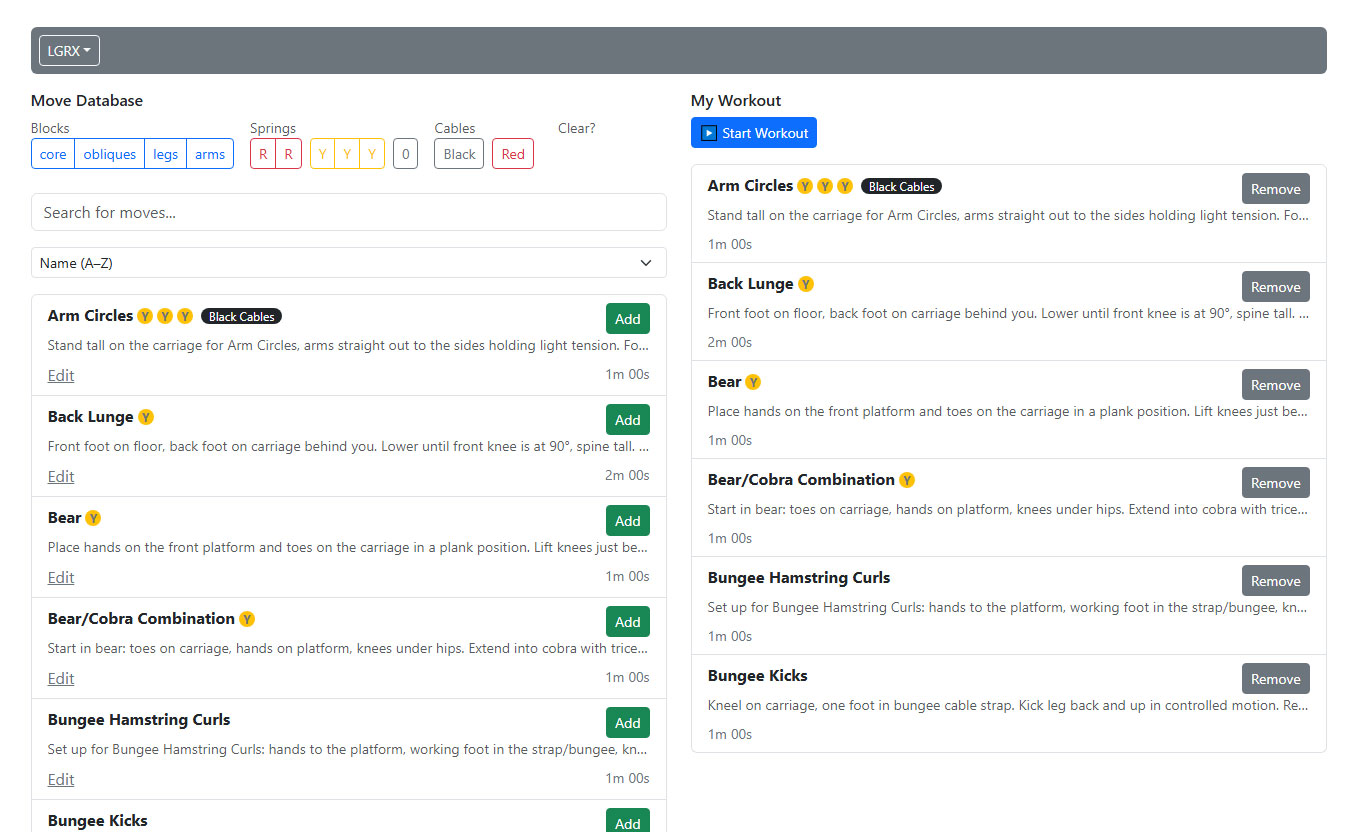Edit the Bungee Hamstring Curls move

[x=61, y=780]
